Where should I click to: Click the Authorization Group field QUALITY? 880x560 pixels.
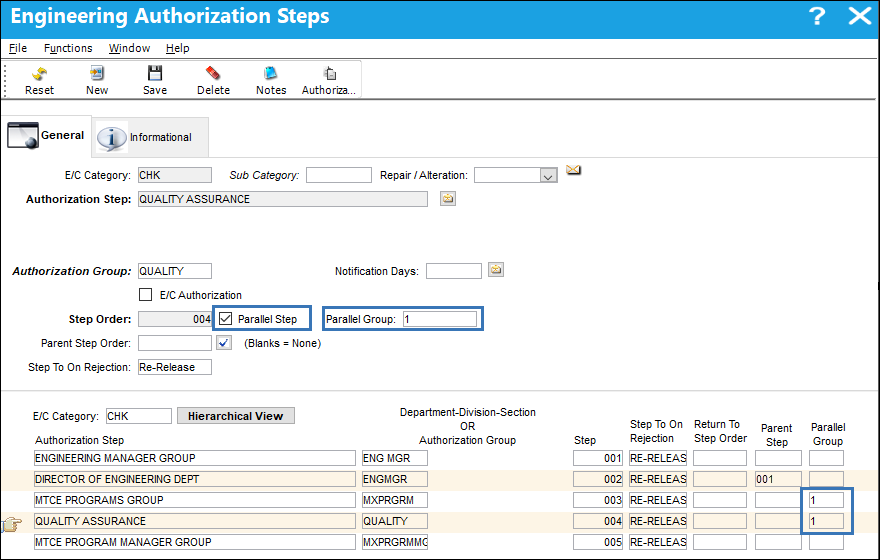pos(175,271)
